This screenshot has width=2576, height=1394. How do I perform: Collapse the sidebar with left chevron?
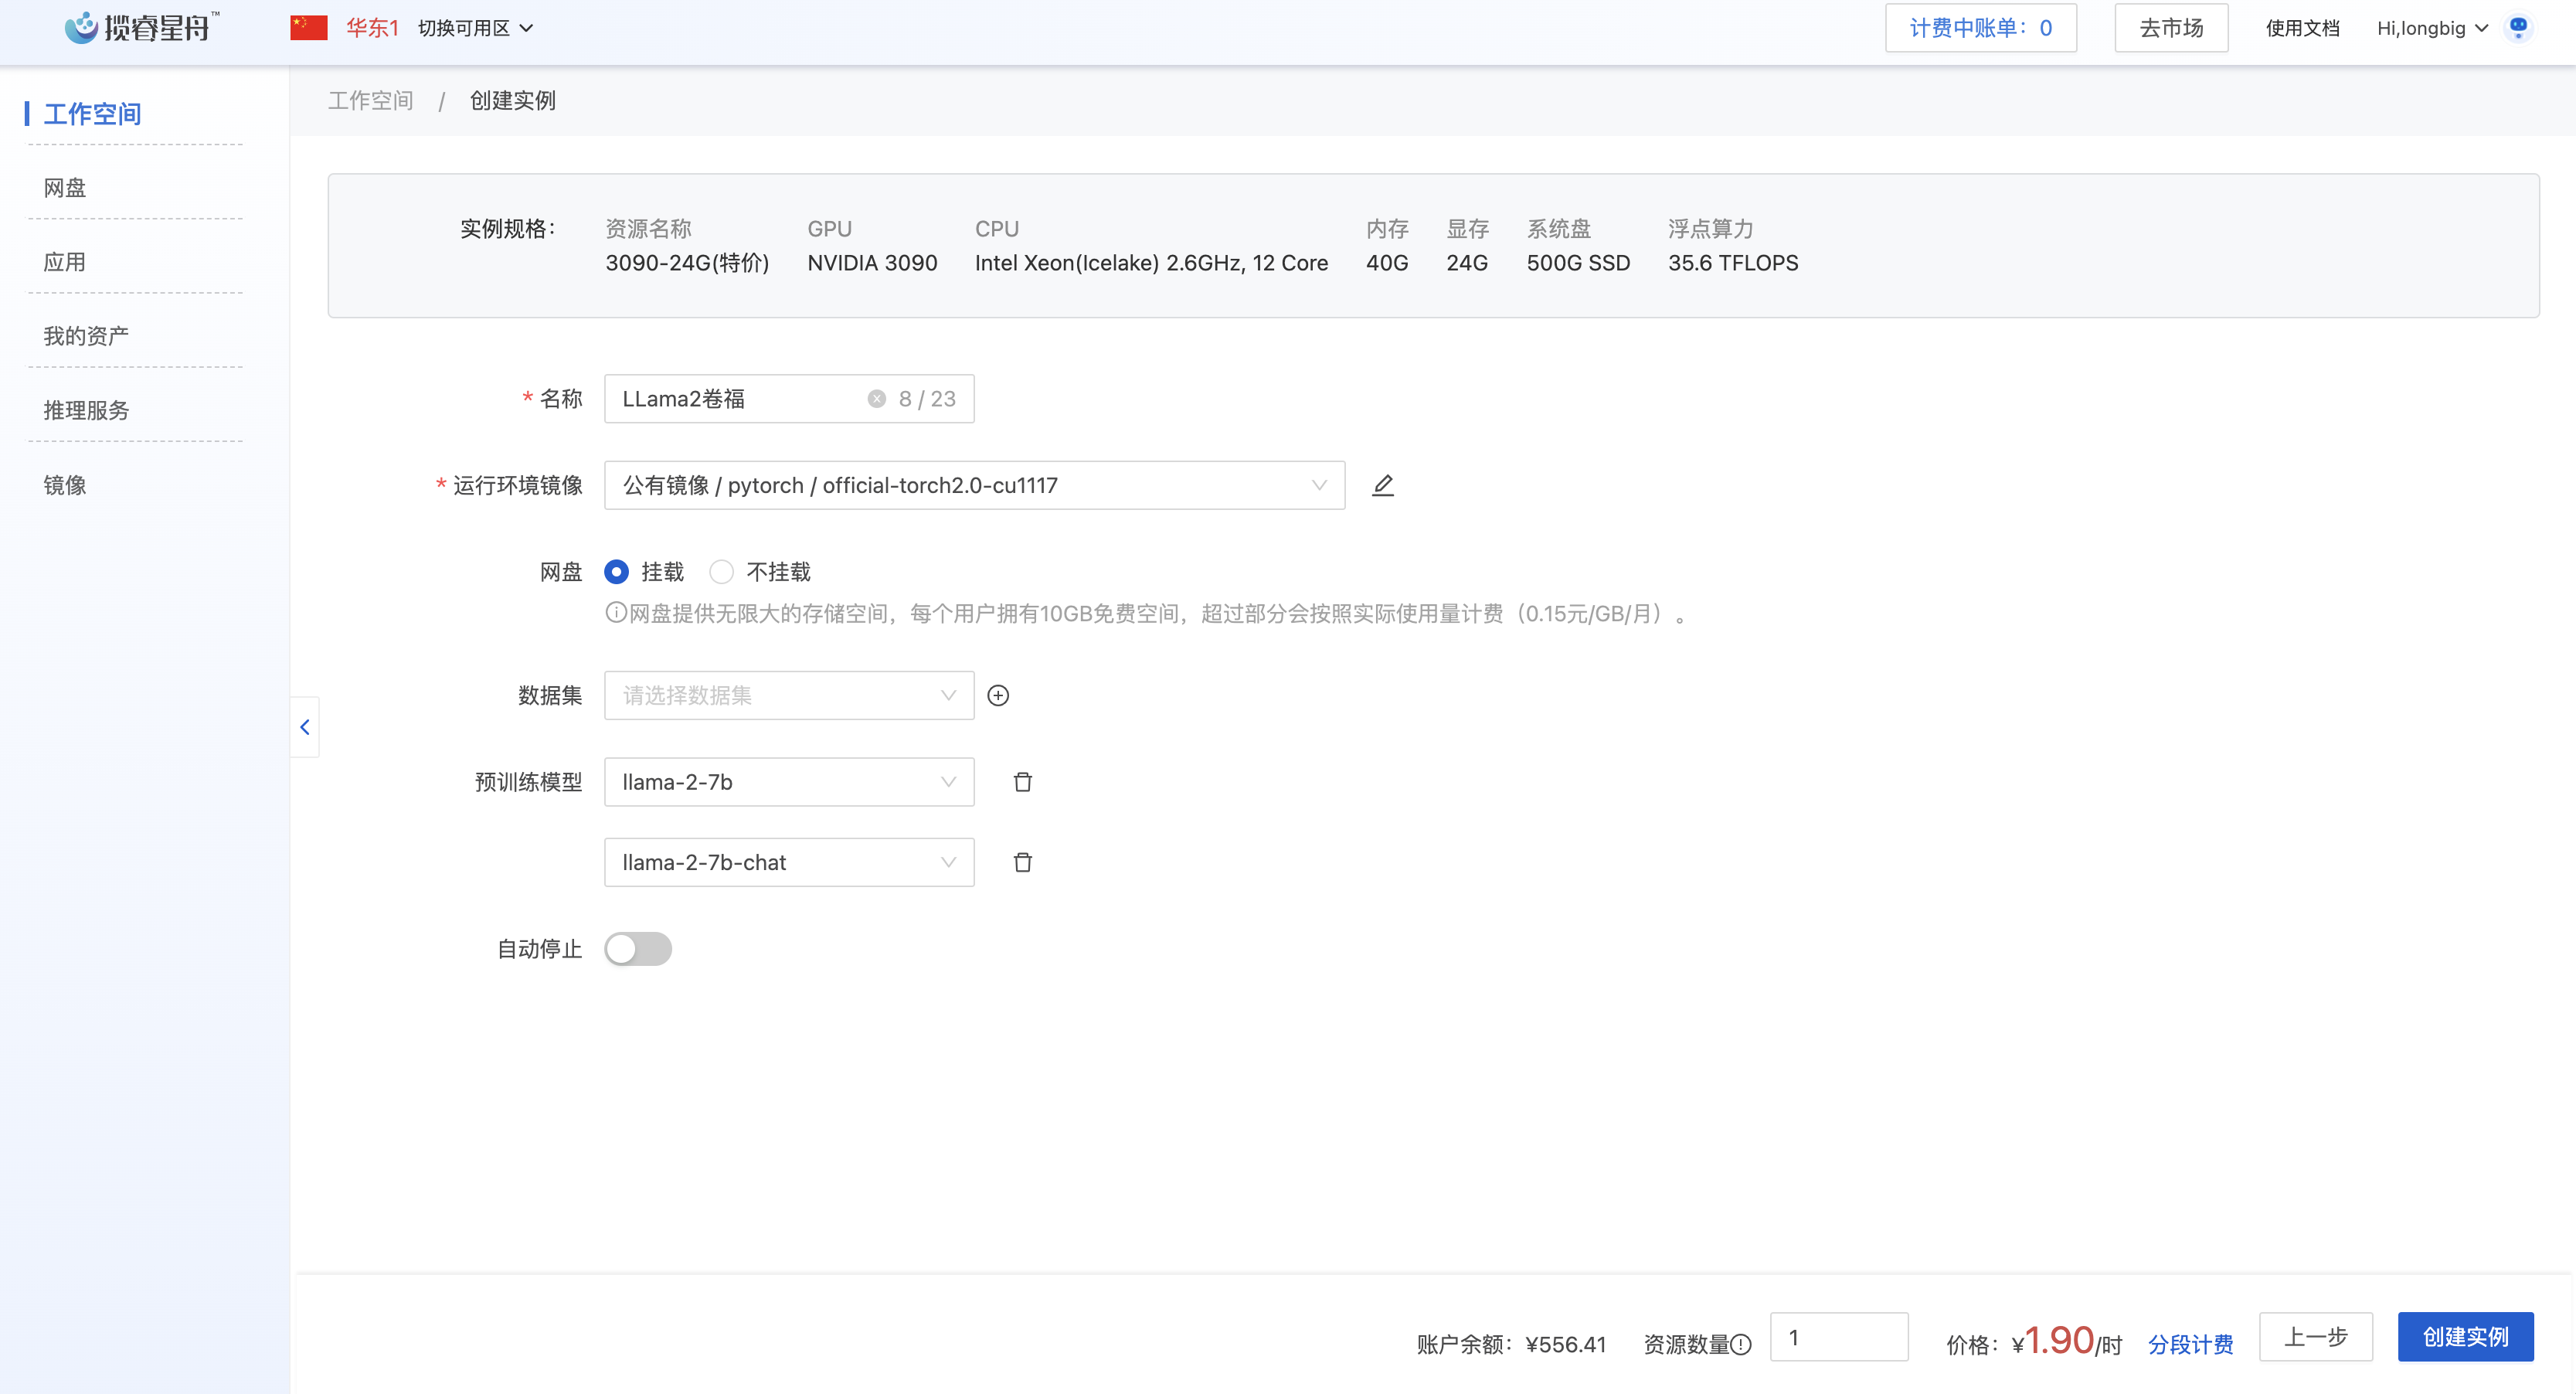pos(305,727)
